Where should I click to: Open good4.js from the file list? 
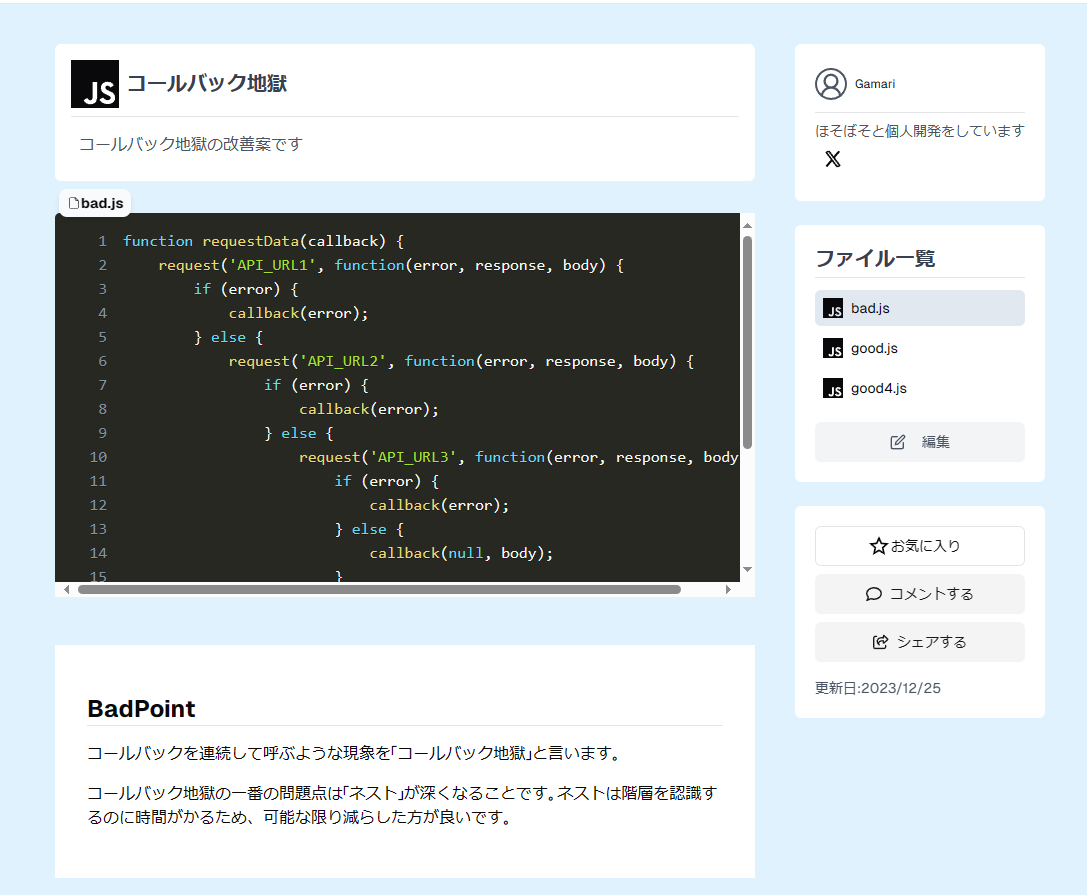tap(919, 388)
